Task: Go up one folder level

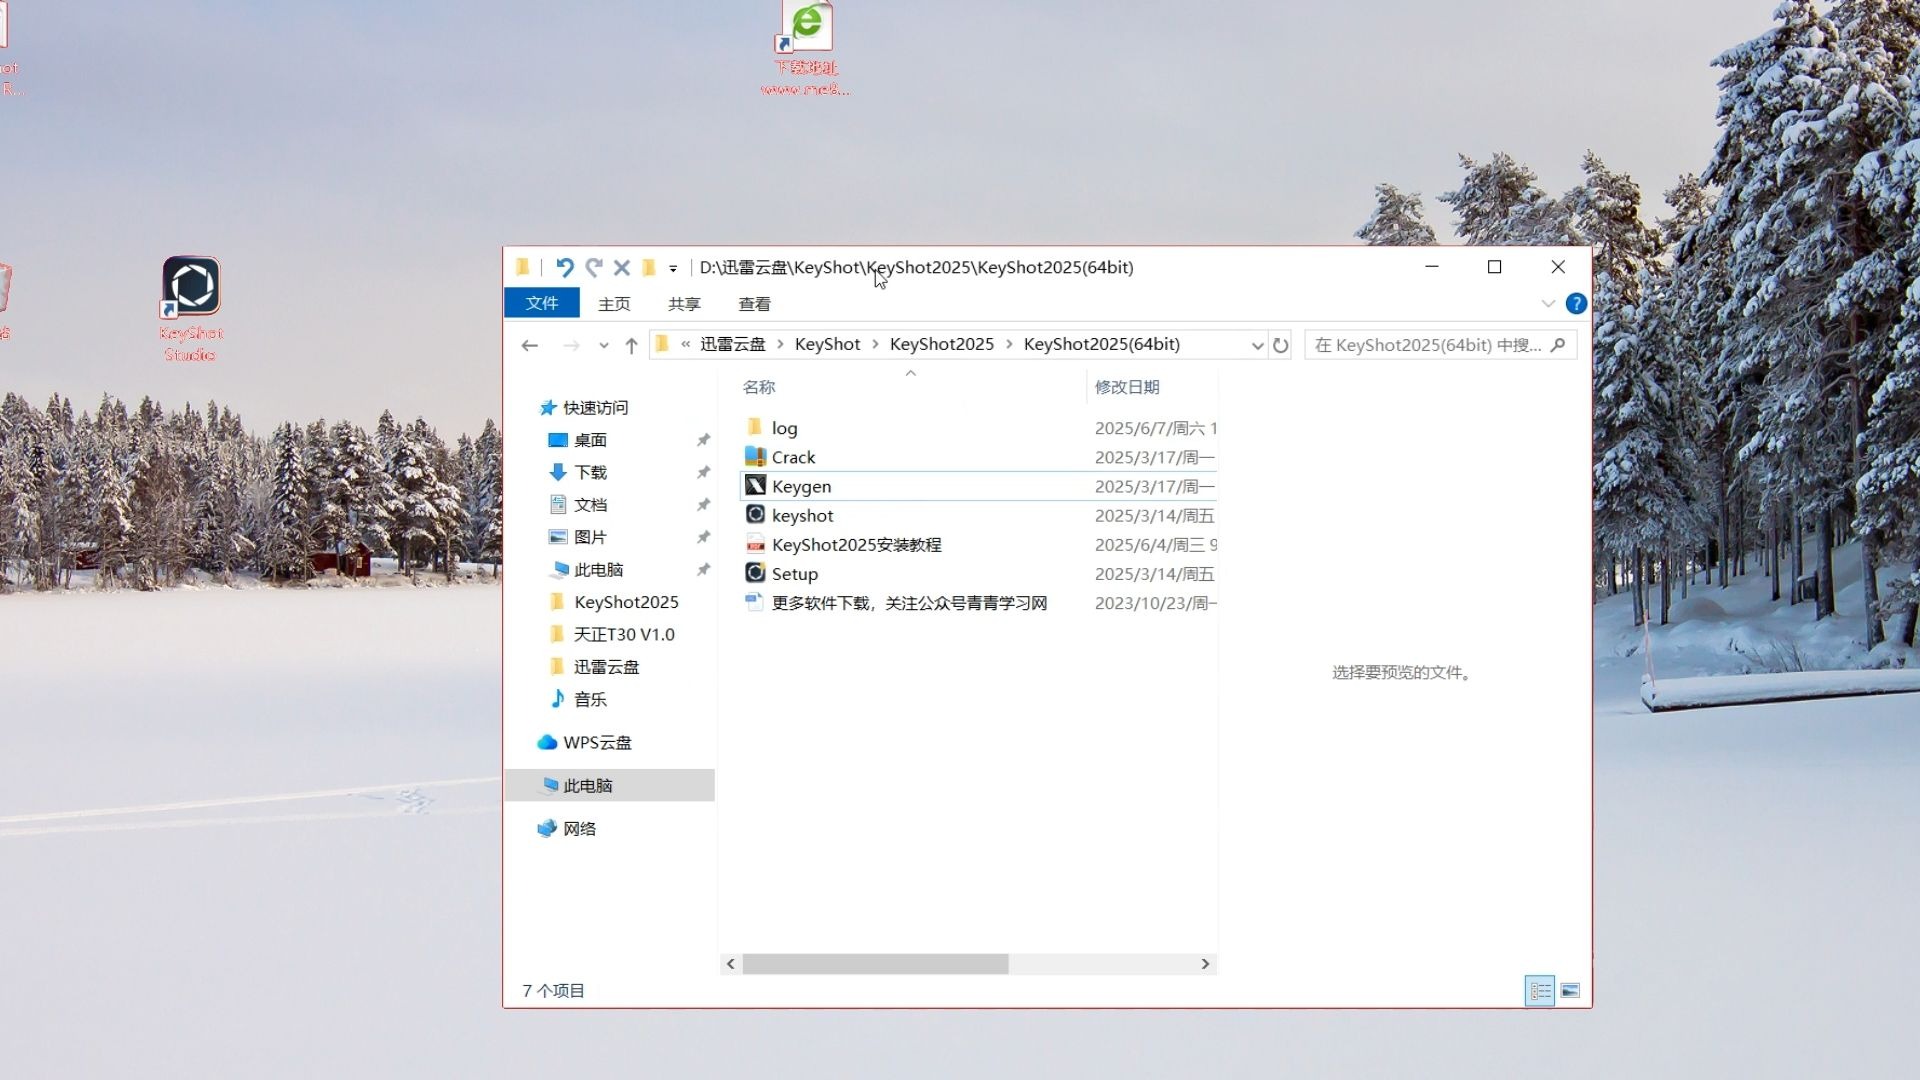Action: coord(631,345)
